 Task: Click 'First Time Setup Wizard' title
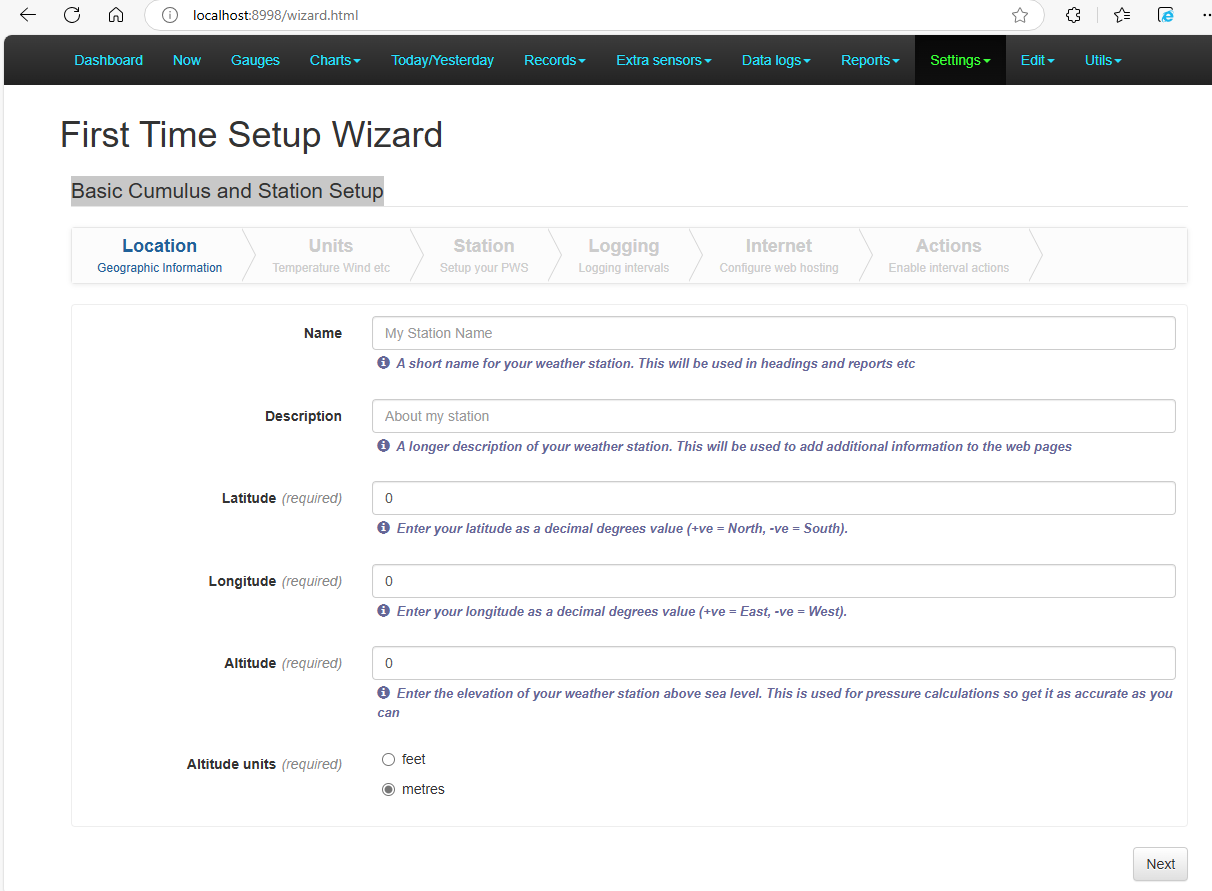(251, 134)
